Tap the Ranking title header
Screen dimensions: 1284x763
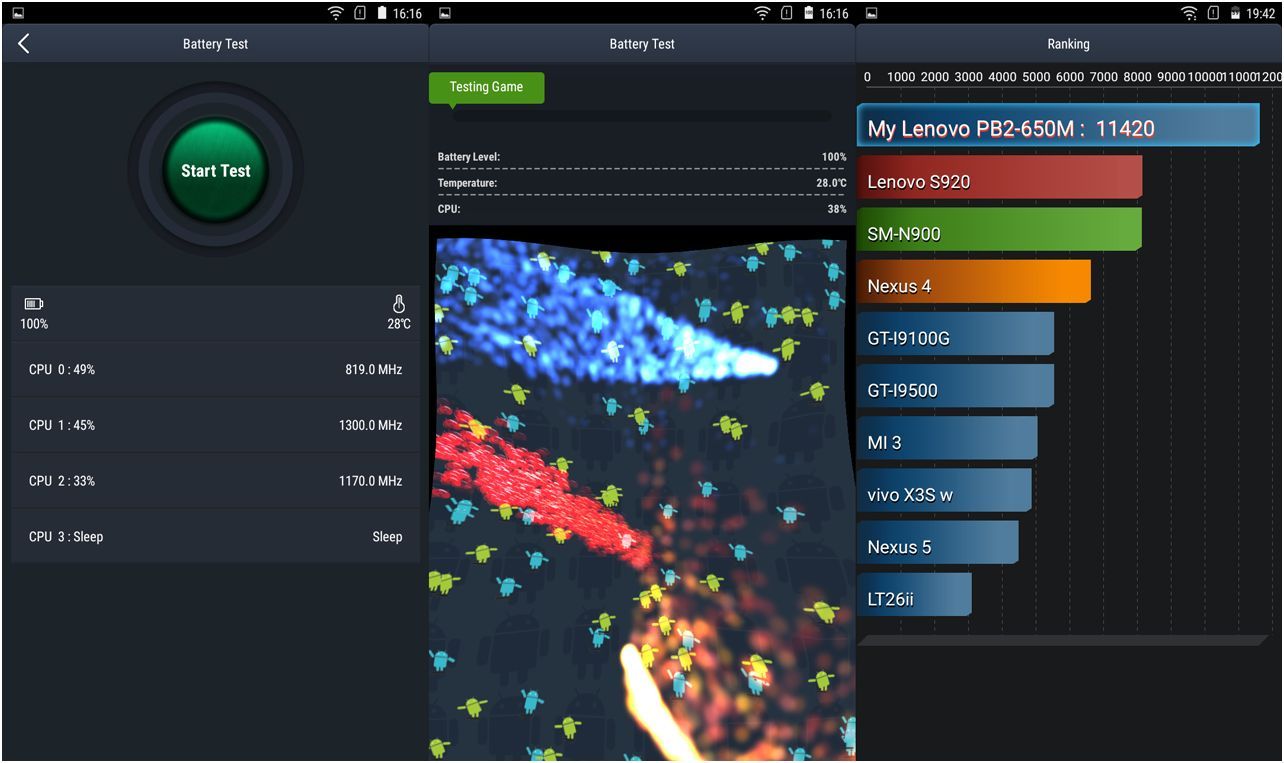(x=1068, y=44)
